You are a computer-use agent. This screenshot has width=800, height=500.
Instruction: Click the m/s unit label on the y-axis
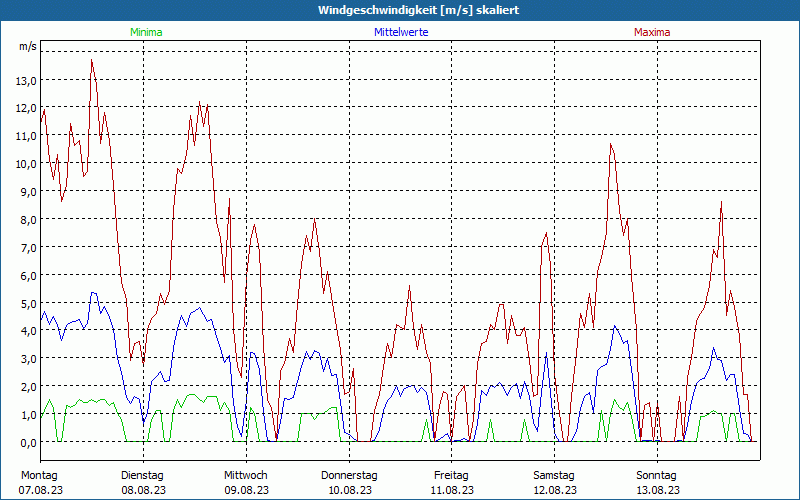[27, 47]
